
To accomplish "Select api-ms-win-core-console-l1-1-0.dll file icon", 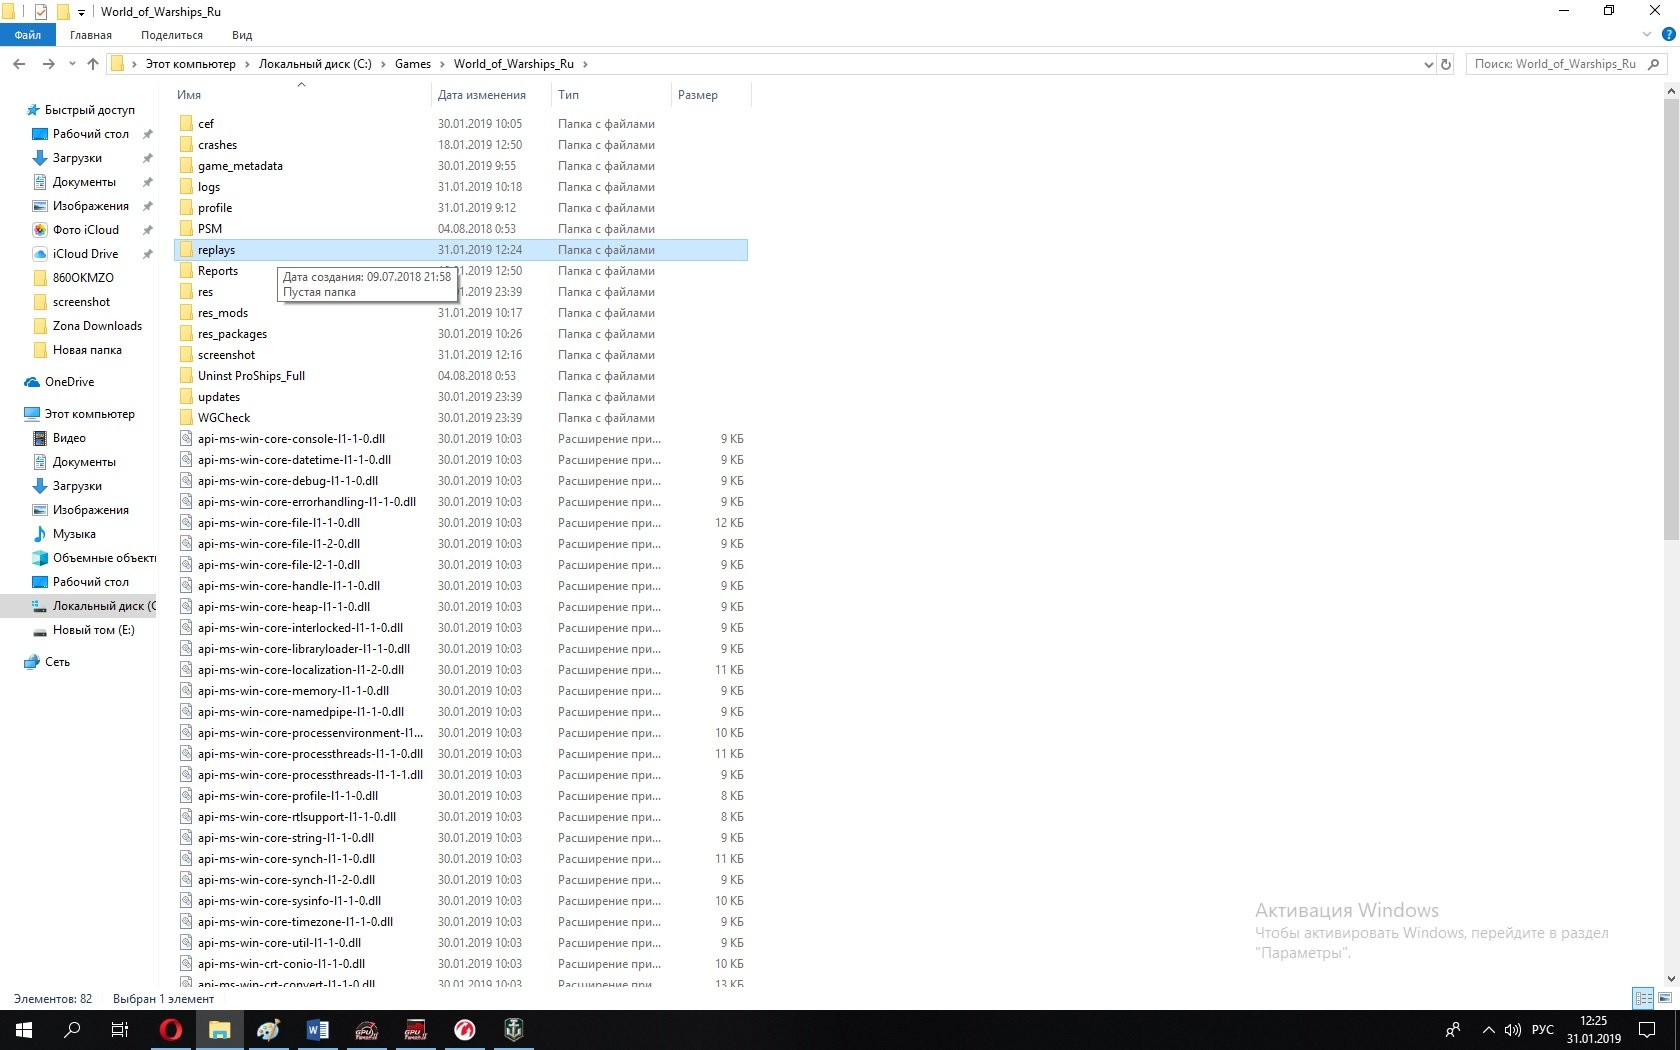I will pos(186,439).
